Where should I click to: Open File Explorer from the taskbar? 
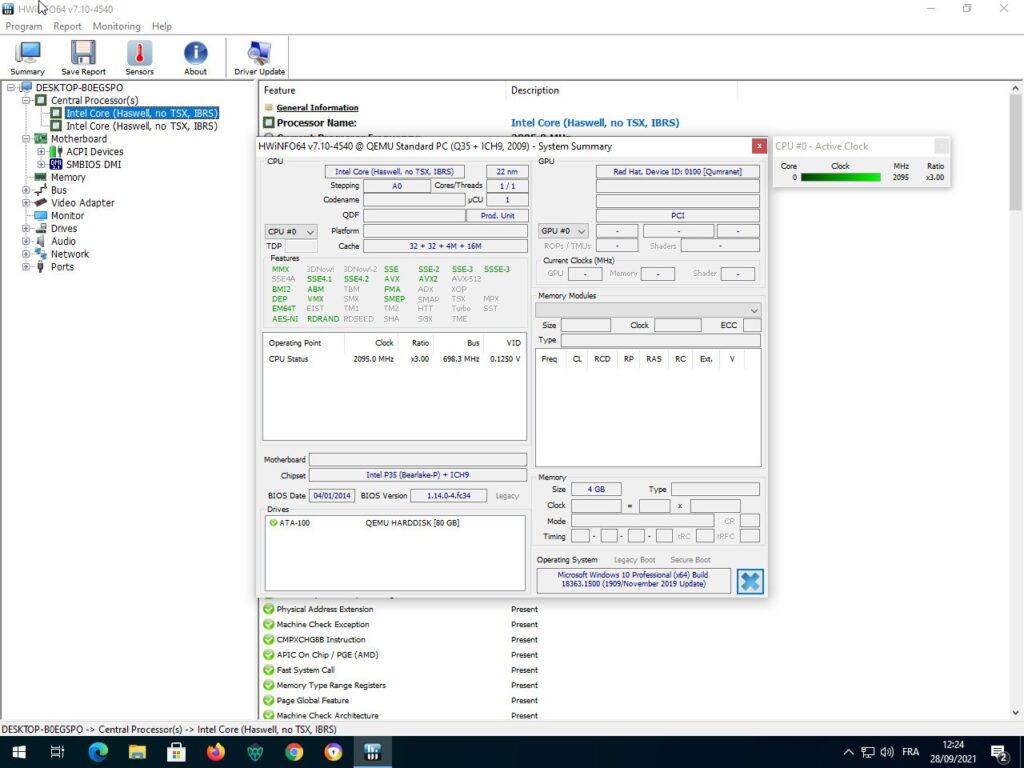[137, 752]
